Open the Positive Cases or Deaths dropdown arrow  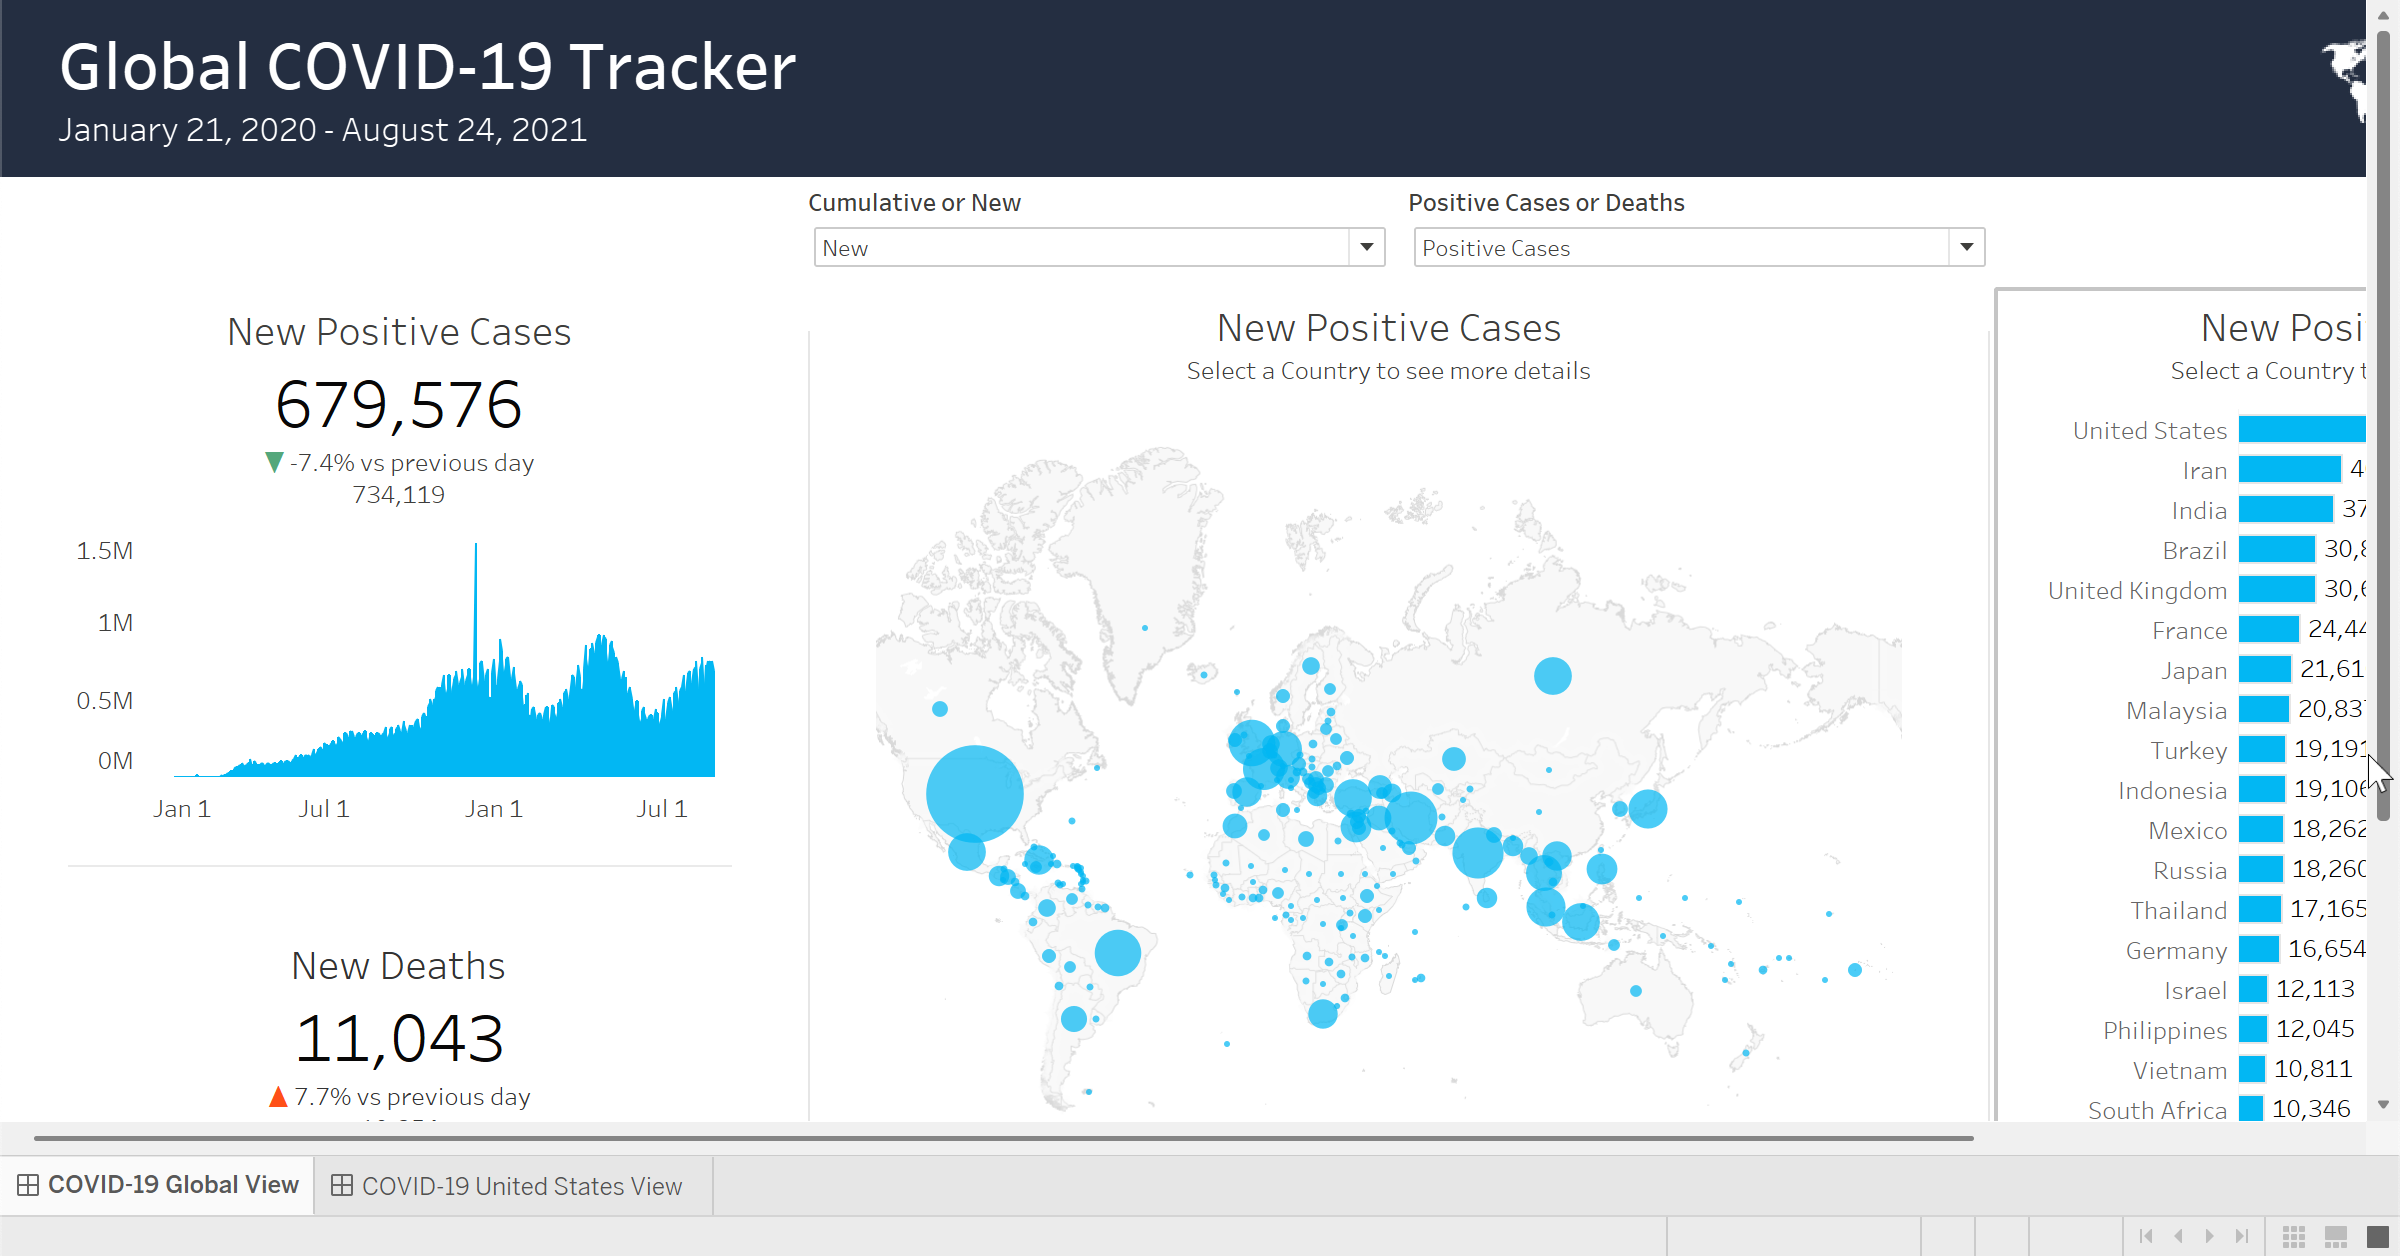(1966, 247)
